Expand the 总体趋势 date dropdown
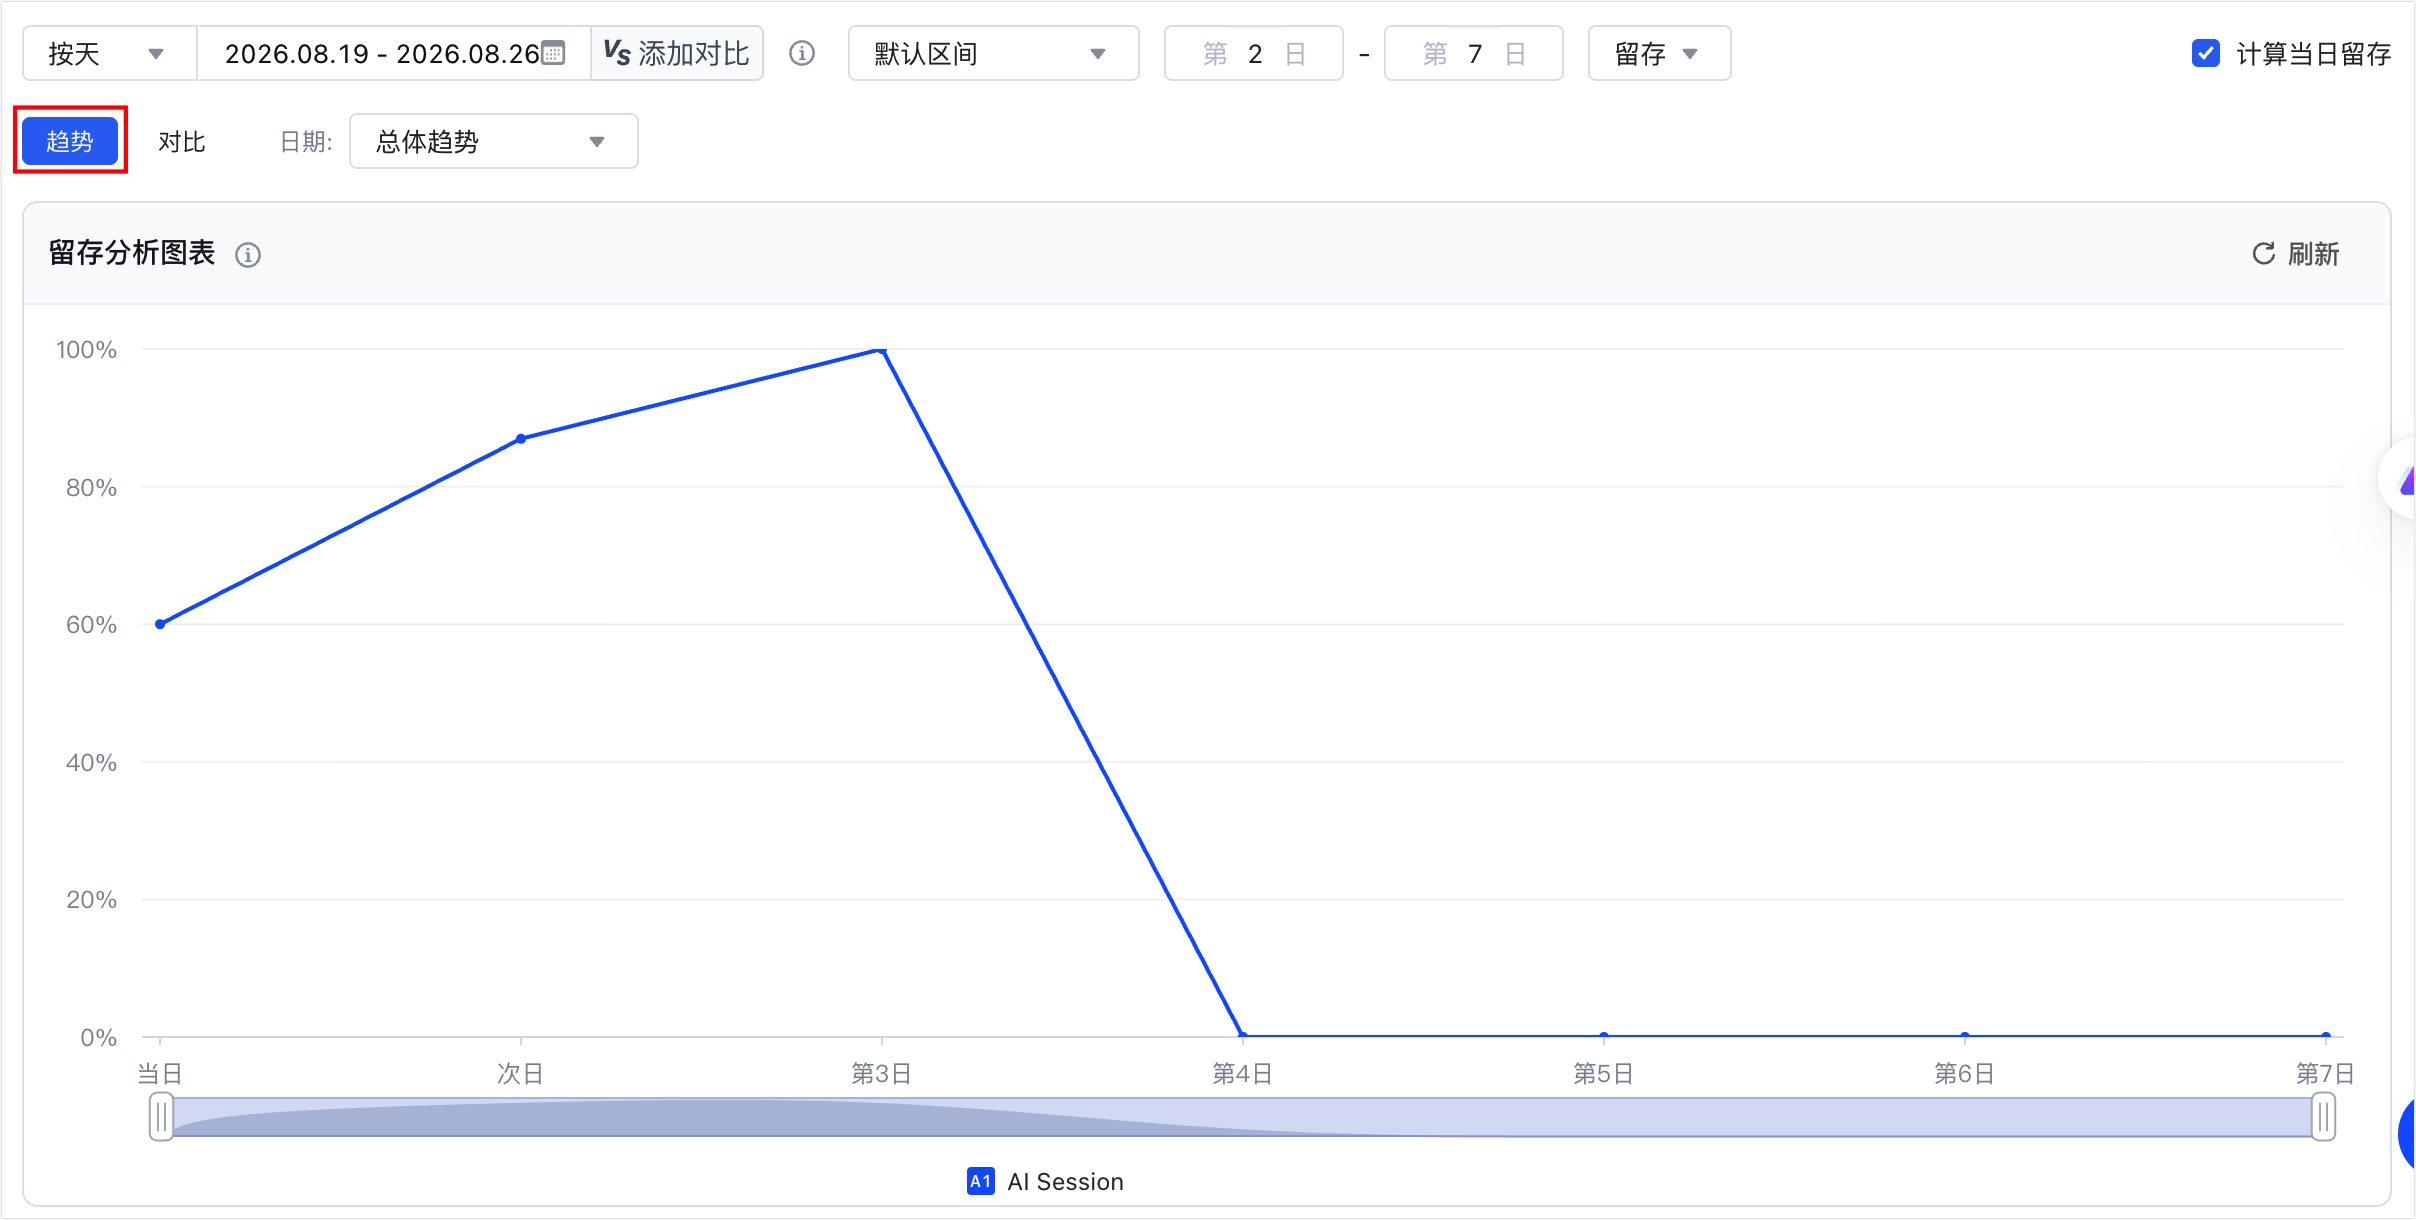Image resolution: width=2416 pixels, height=1220 pixels. (493, 142)
